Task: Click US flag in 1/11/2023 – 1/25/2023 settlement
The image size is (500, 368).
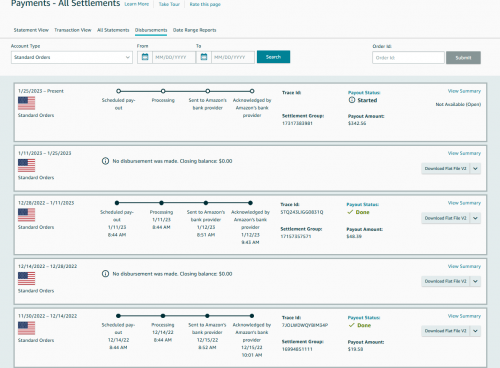Action: click(x=26, y=165)
